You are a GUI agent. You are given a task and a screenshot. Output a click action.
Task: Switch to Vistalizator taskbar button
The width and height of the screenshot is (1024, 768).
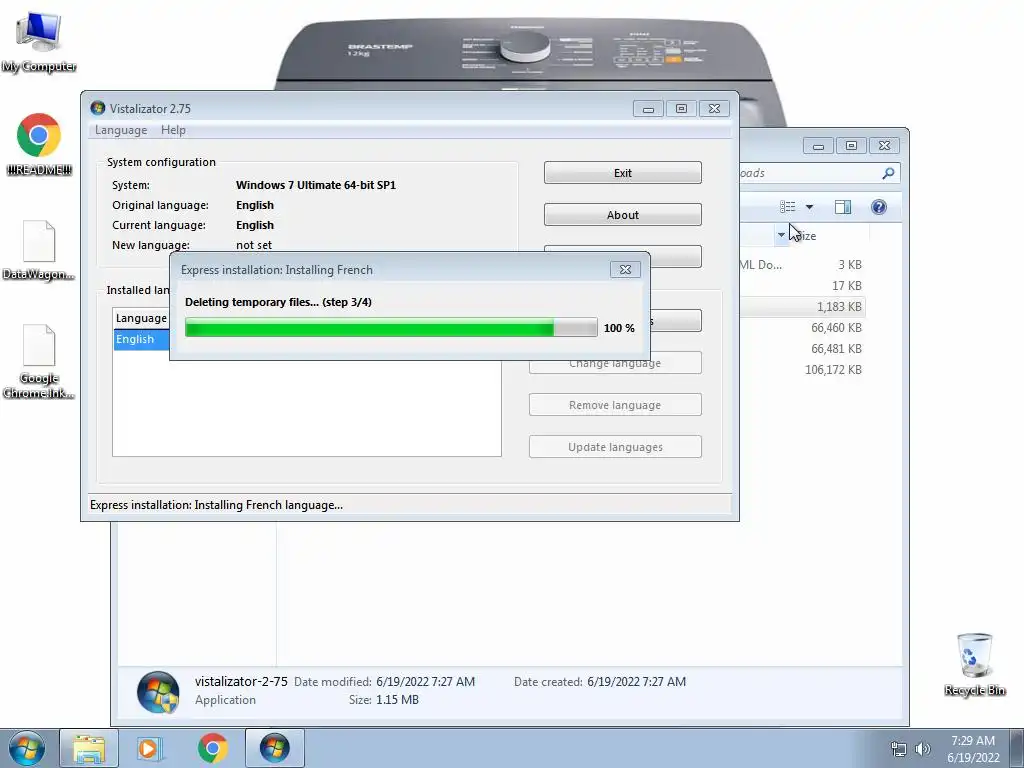pyautogui.click(x=274, y=748)
